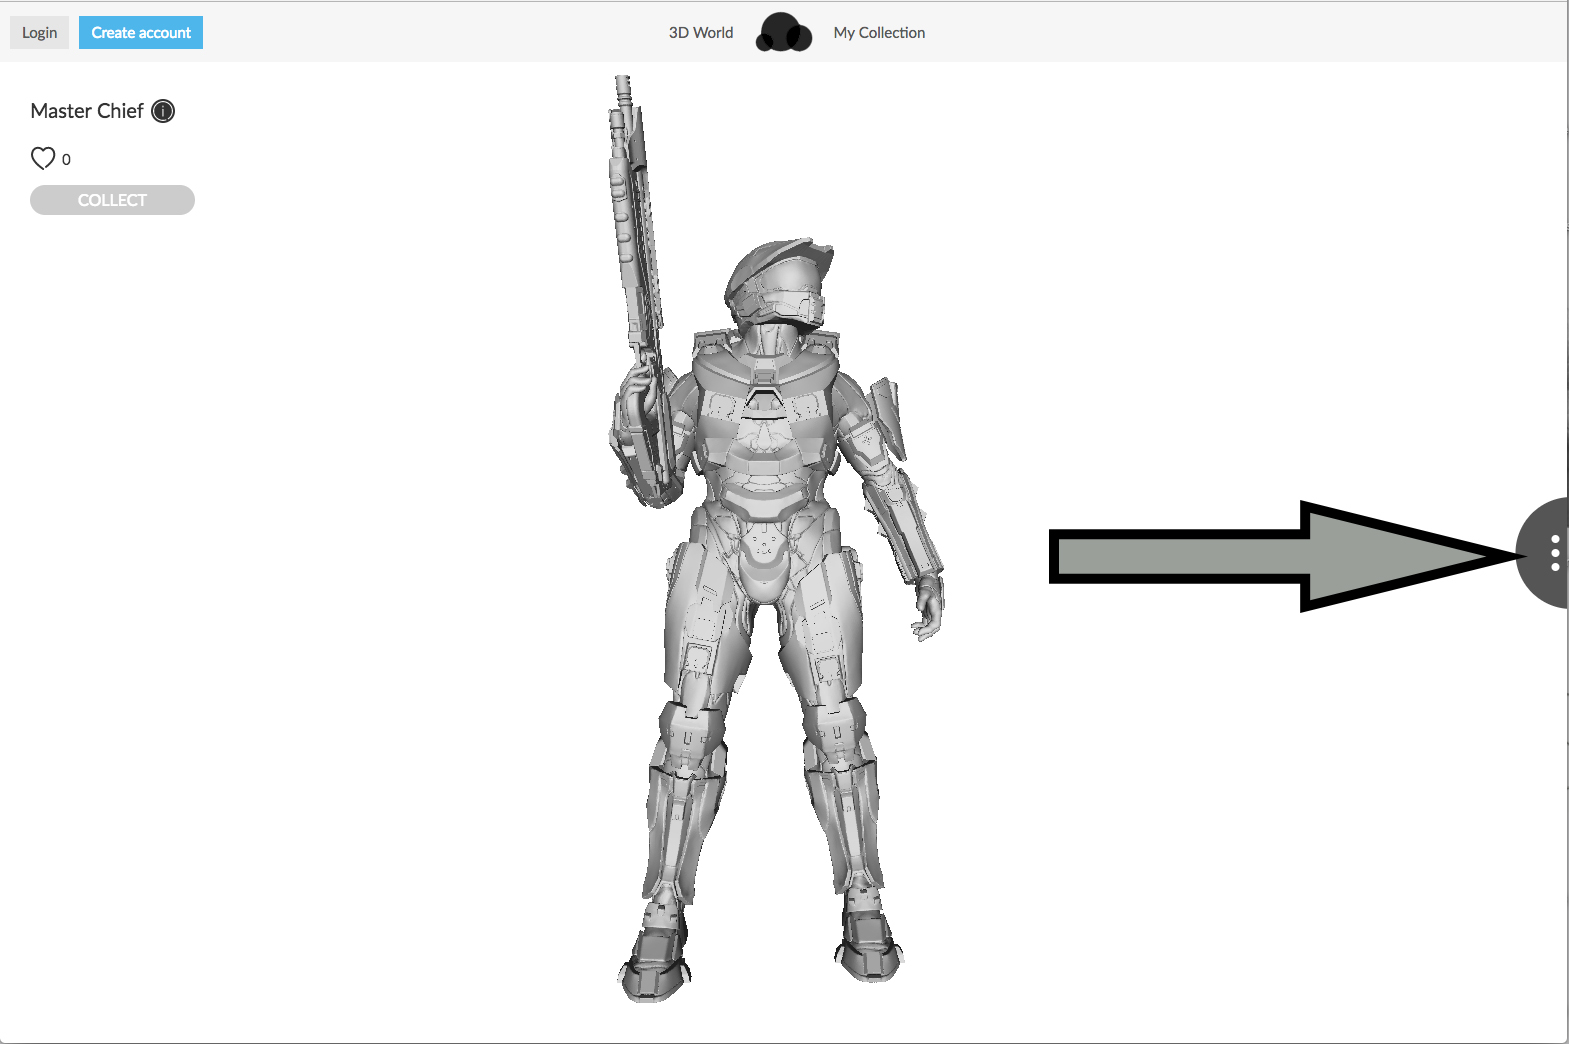Click the Create account button
Image resolution: width=1569 pixels, height=1044 pixels.
141,33
